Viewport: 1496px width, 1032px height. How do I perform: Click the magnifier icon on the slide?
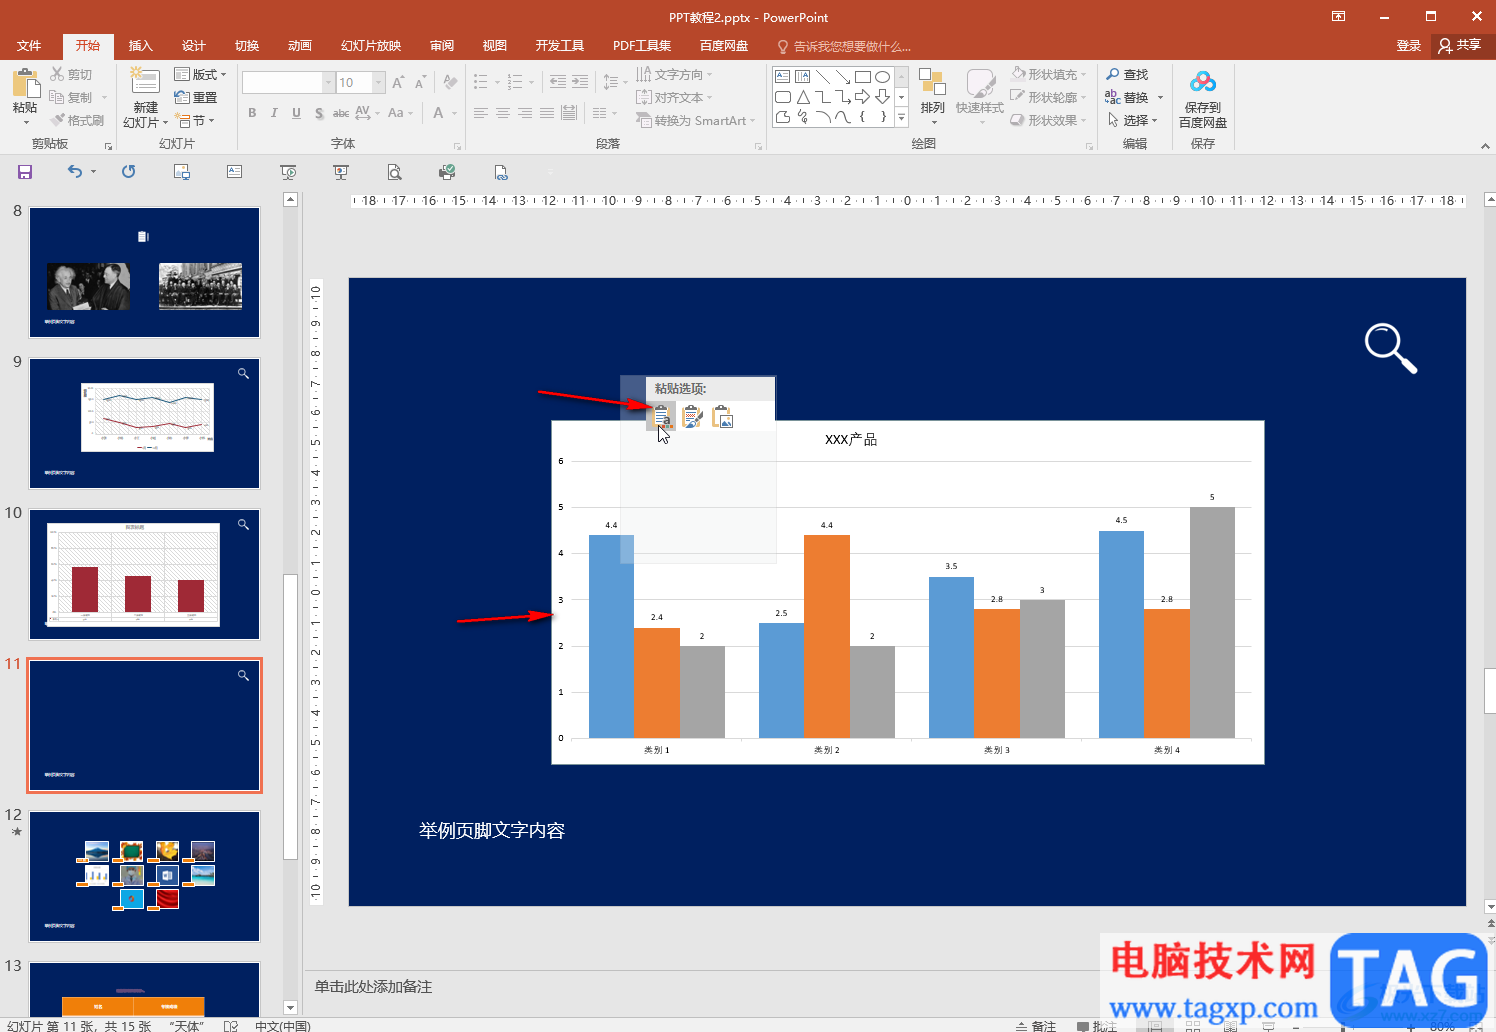pos(1391,348)
